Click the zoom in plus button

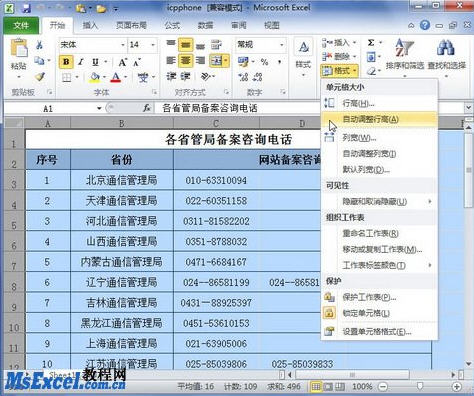456,387
